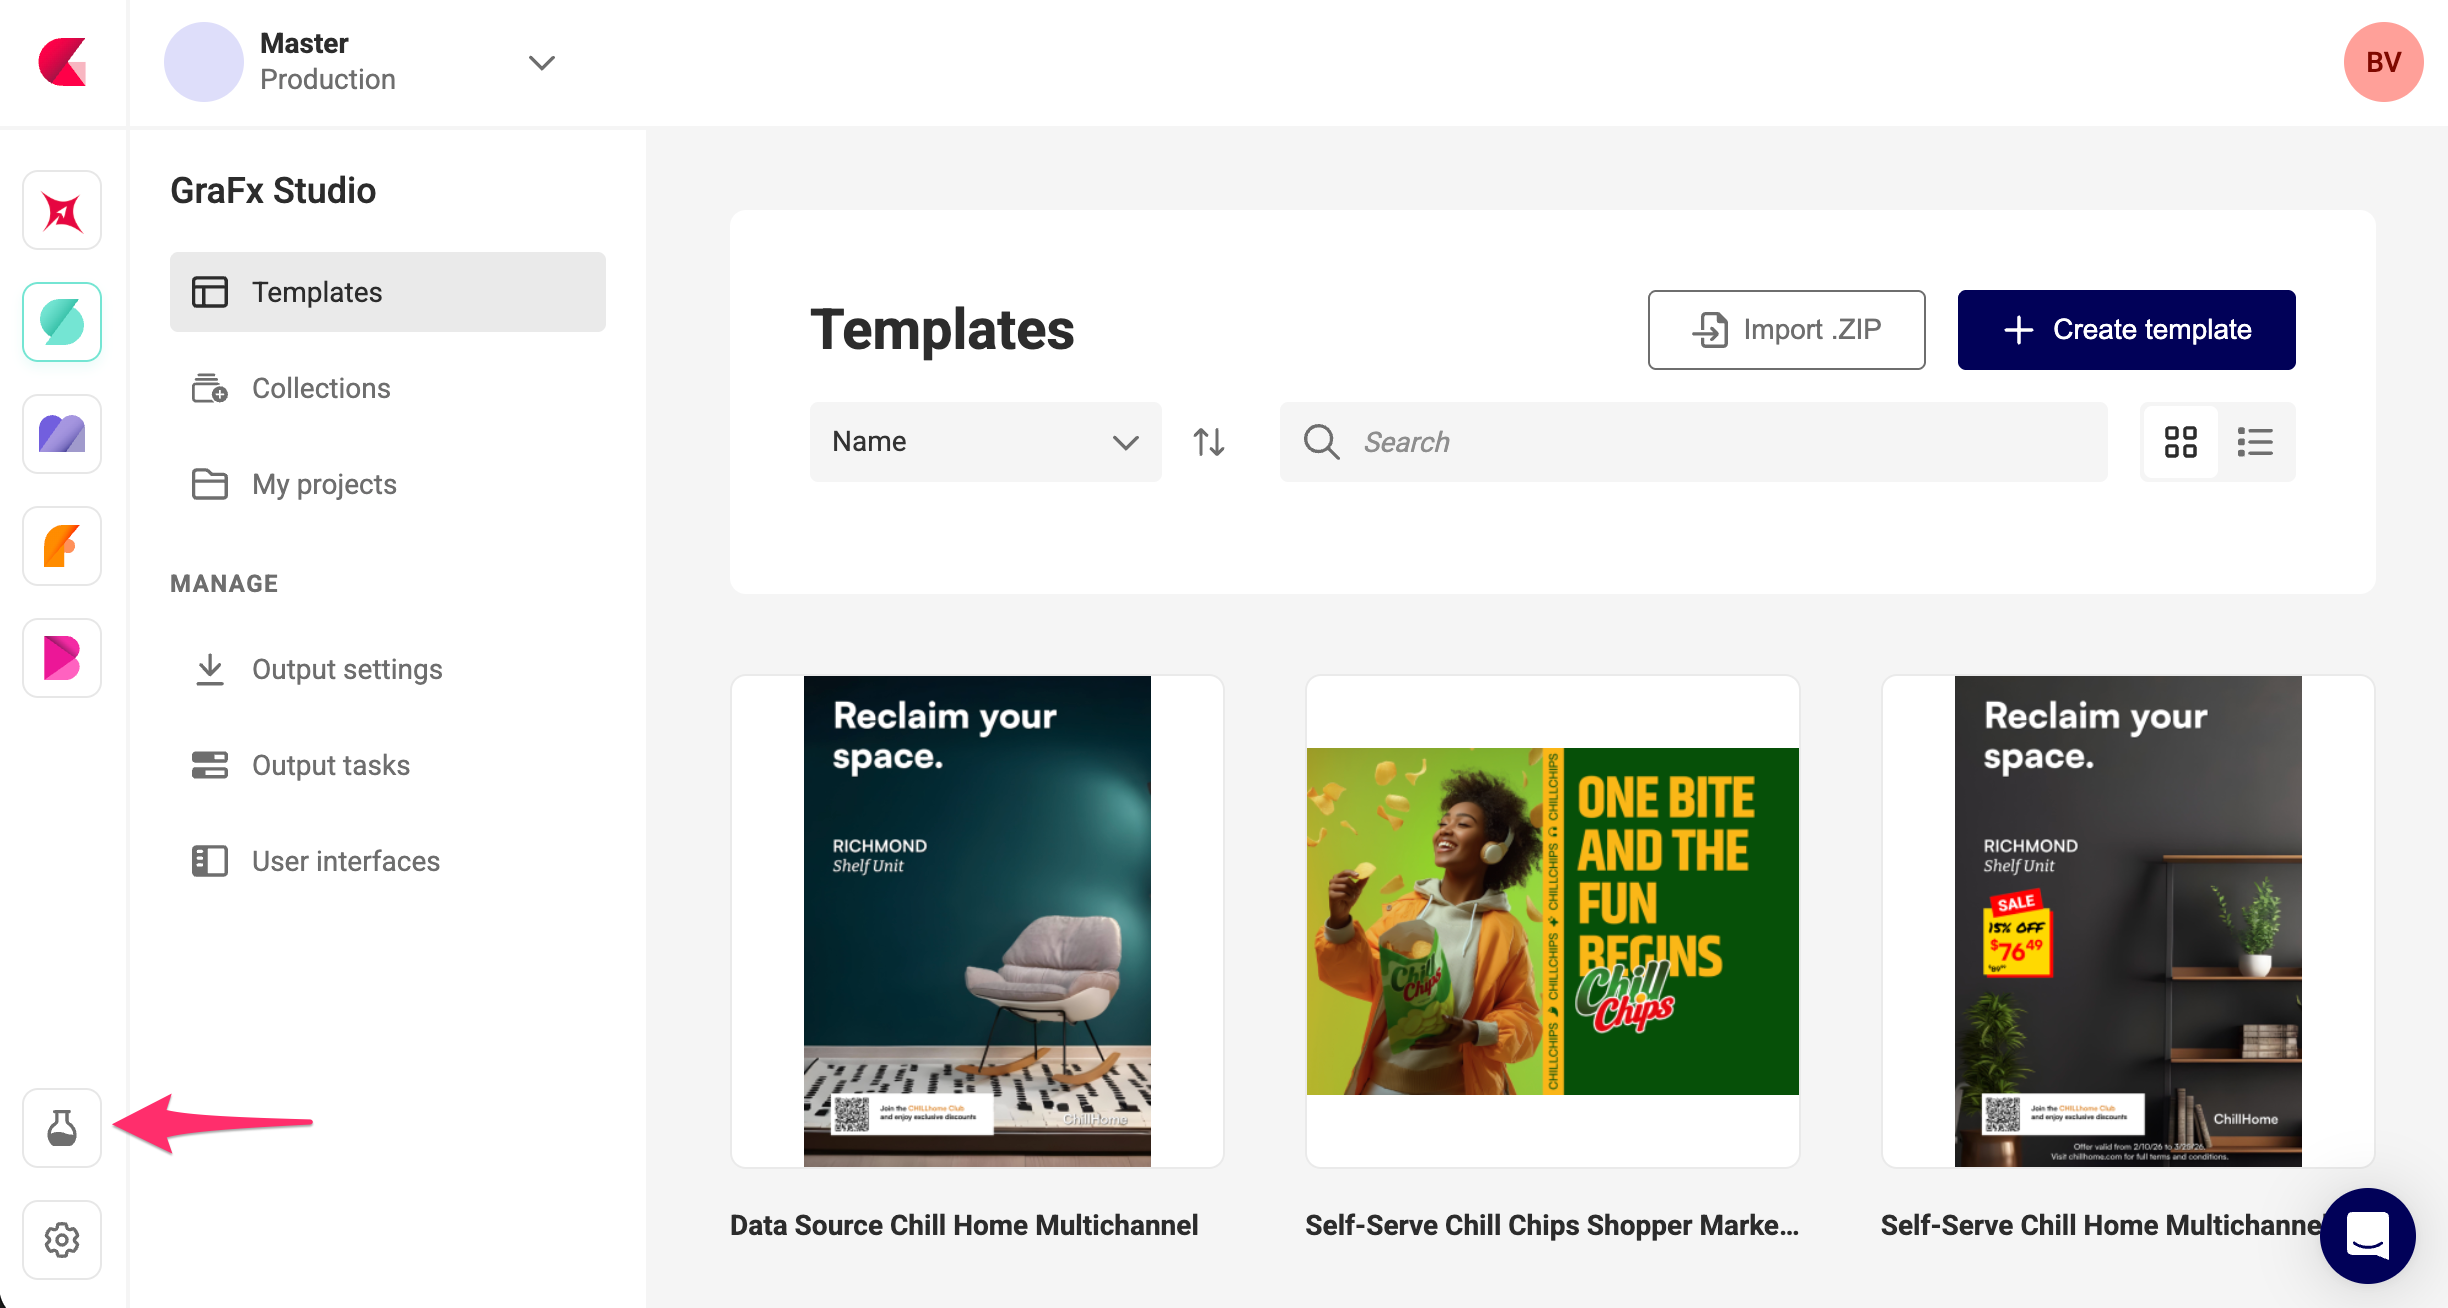
Task: Go to Collections section
Action: point(320,388)
